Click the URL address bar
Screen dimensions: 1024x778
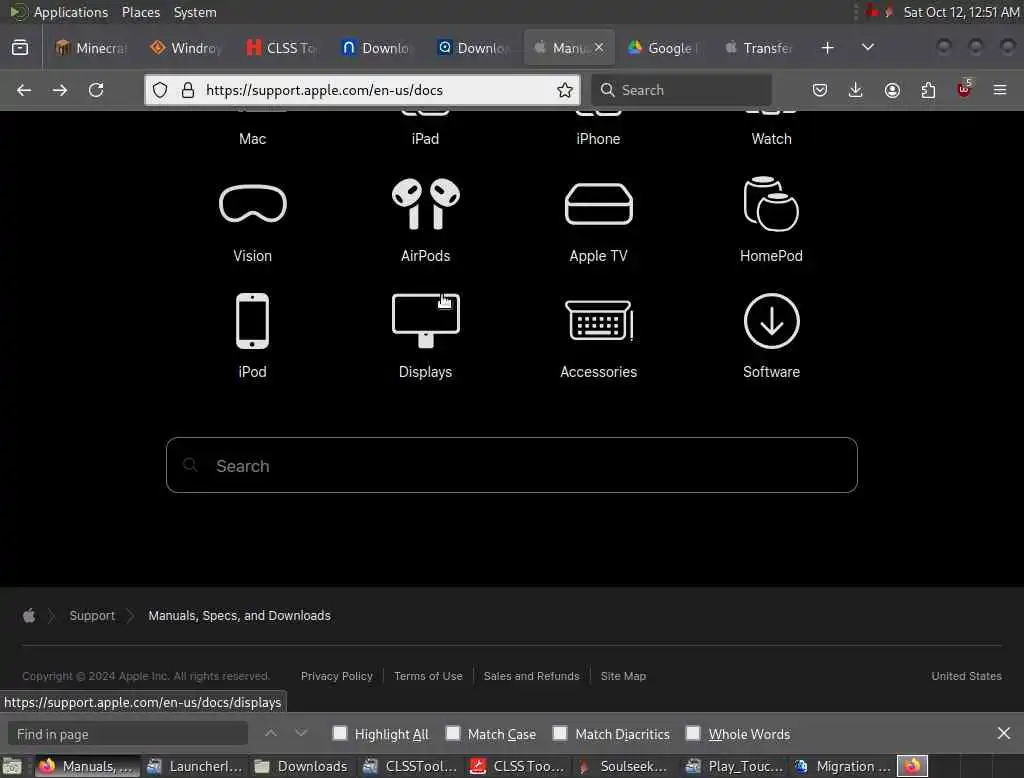pyautogui.click(x=362, y=90)
